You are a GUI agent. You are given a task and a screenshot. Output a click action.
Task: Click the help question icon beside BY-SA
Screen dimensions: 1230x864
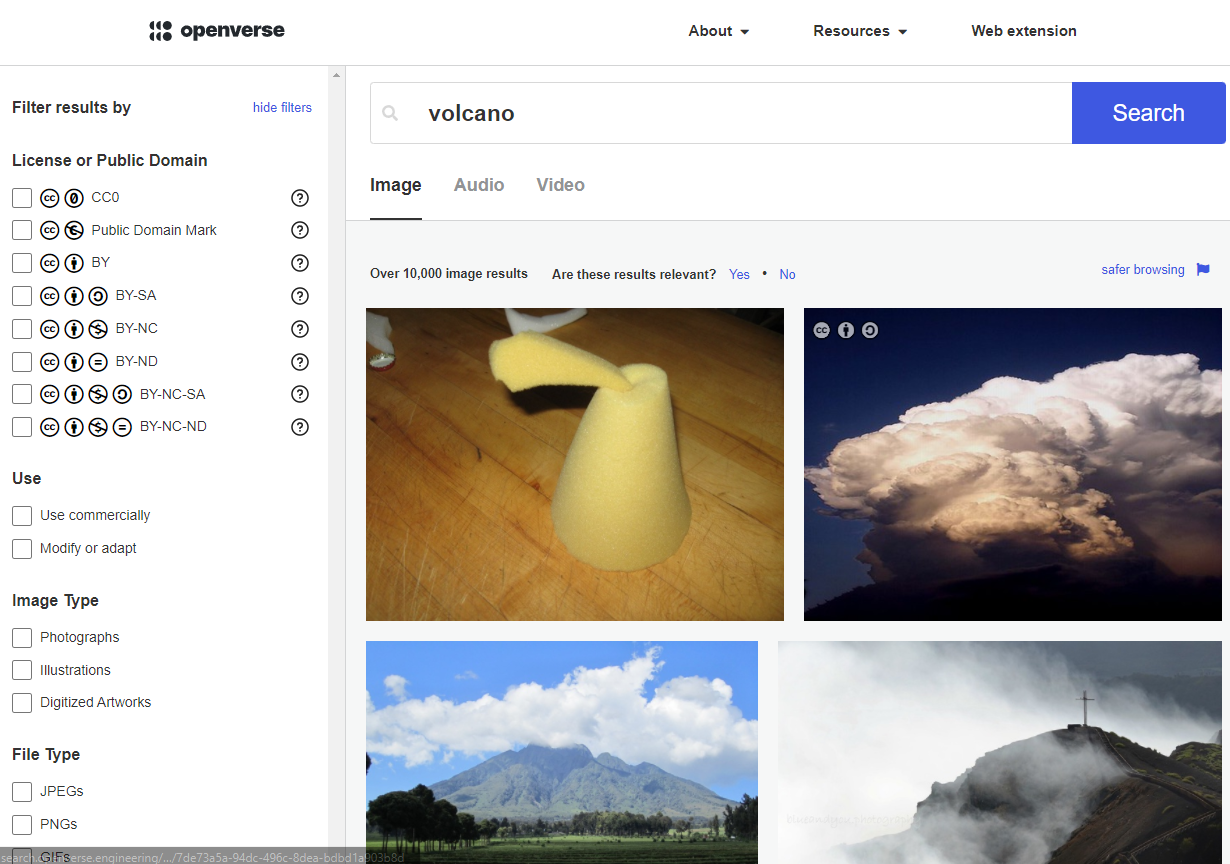point(300,296)
